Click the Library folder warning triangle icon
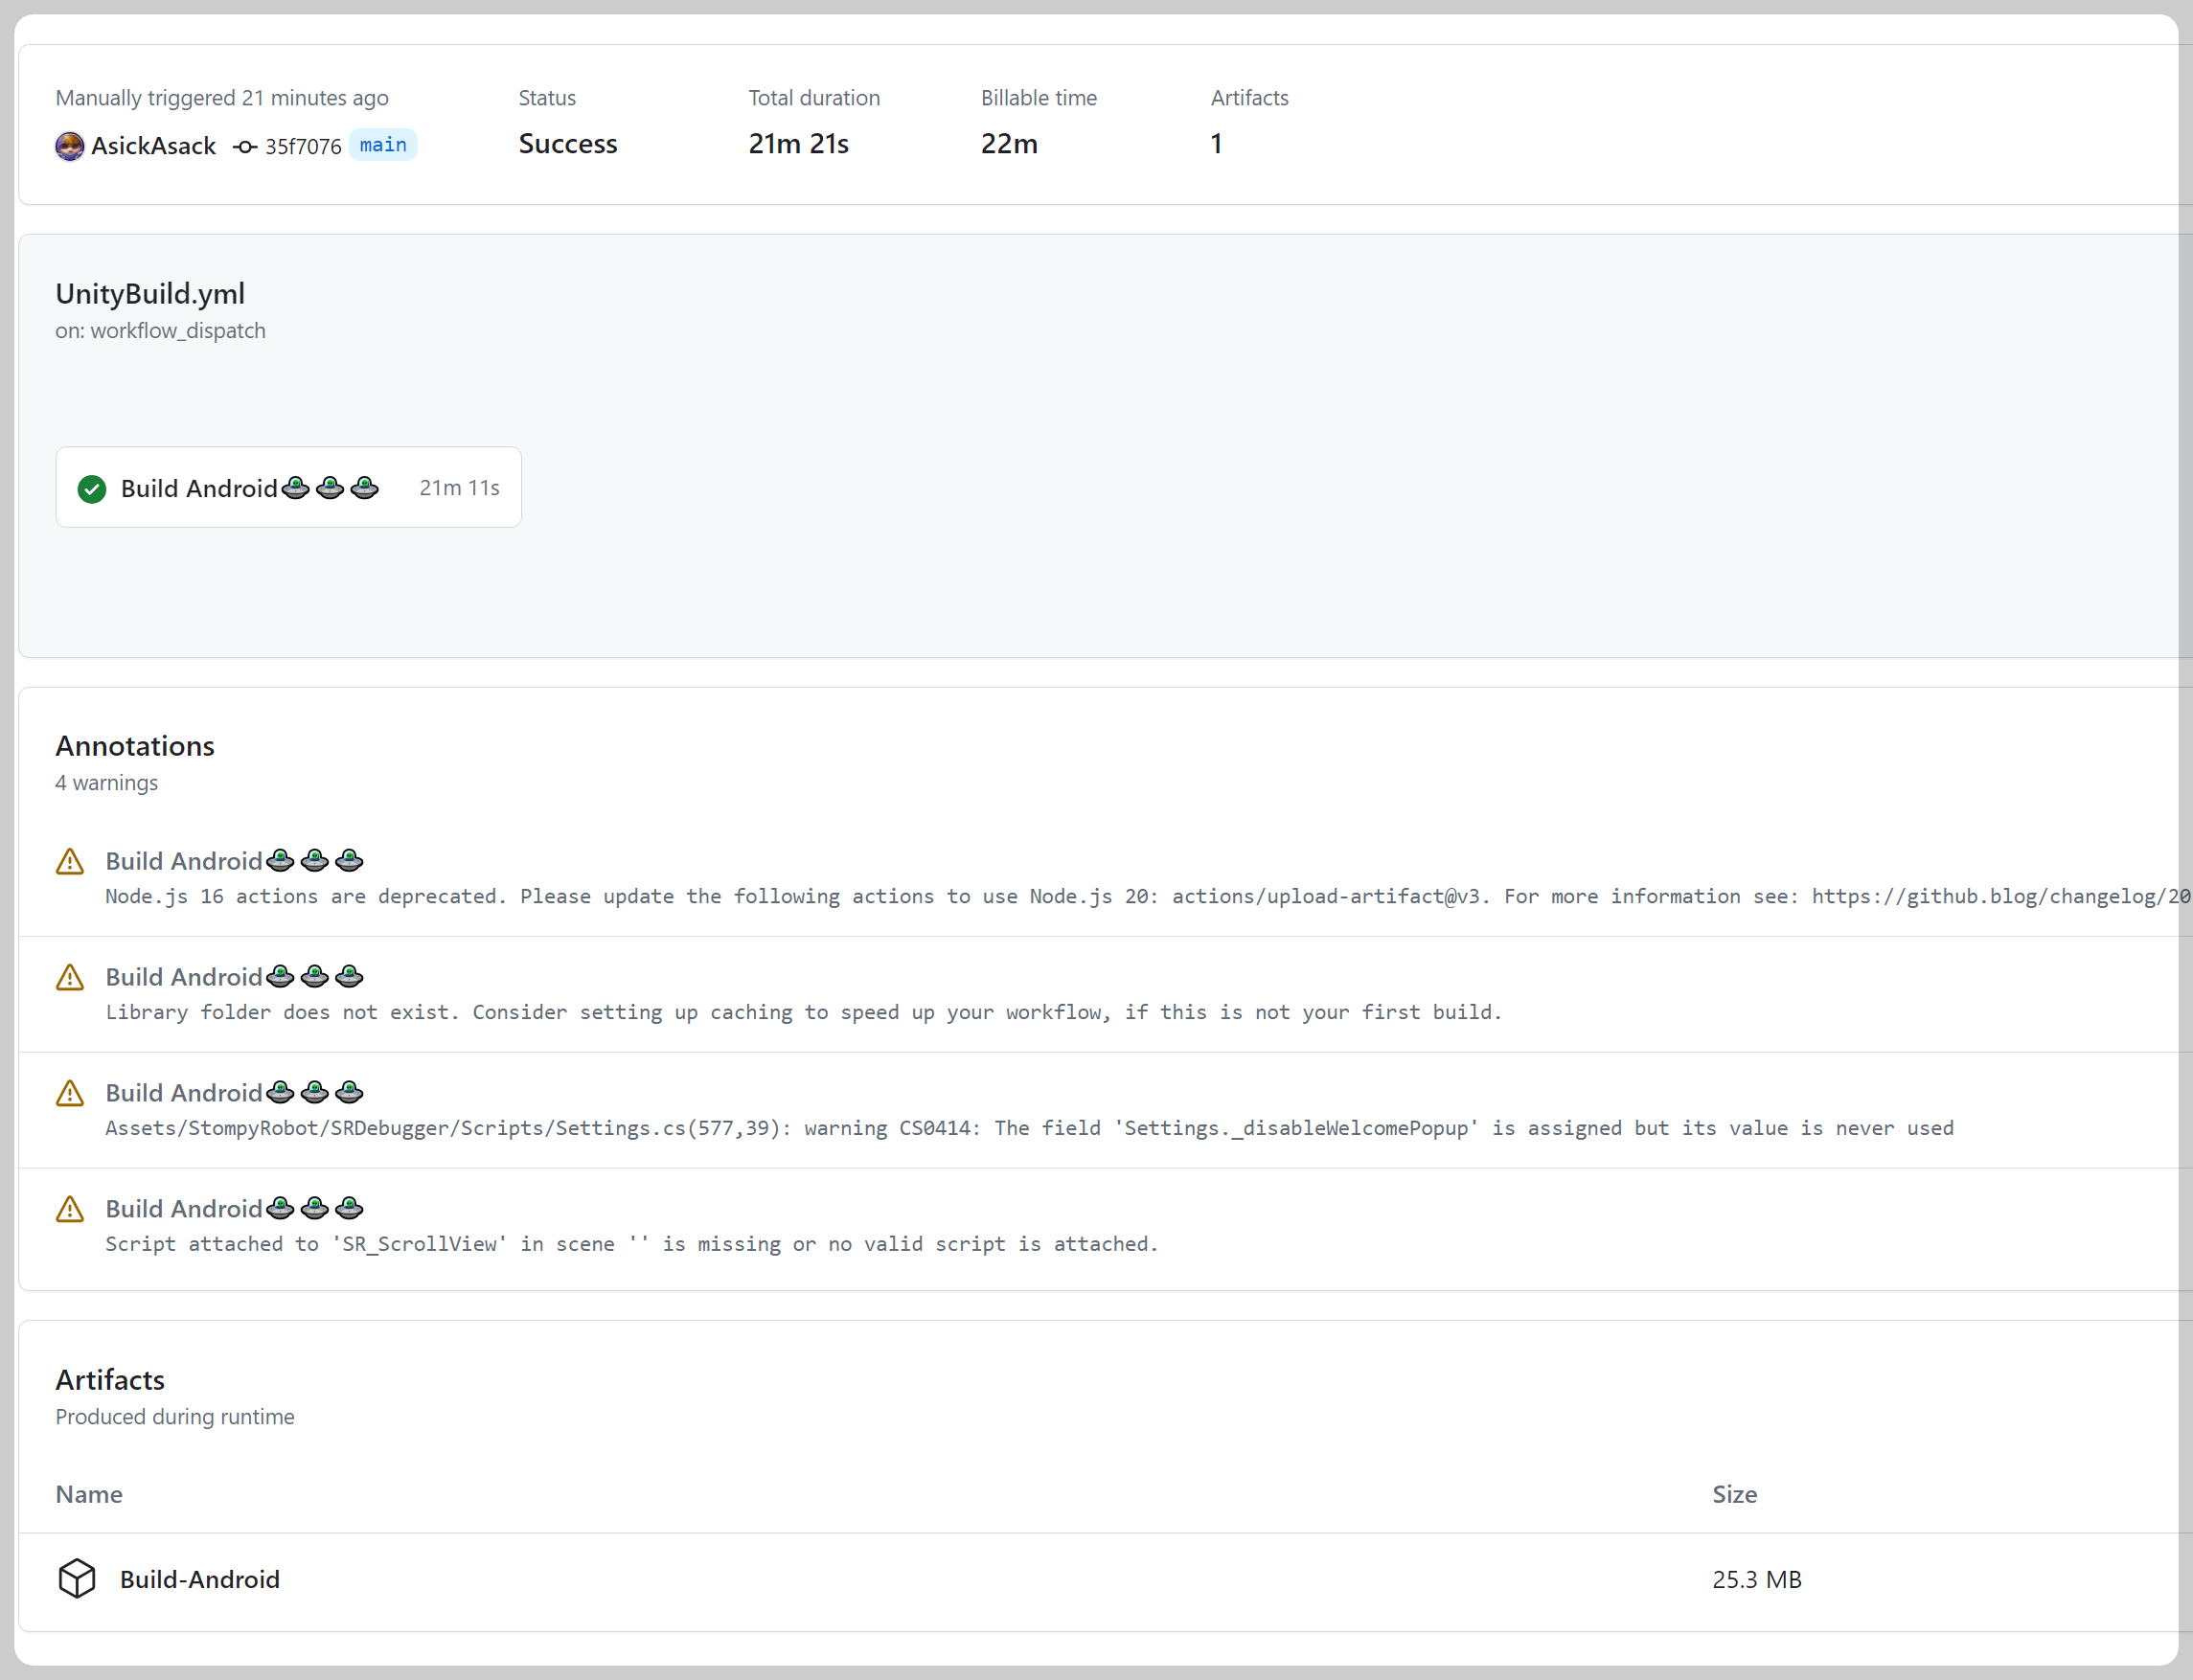This screenshot has width=2193, height=1680. (70, 977)
